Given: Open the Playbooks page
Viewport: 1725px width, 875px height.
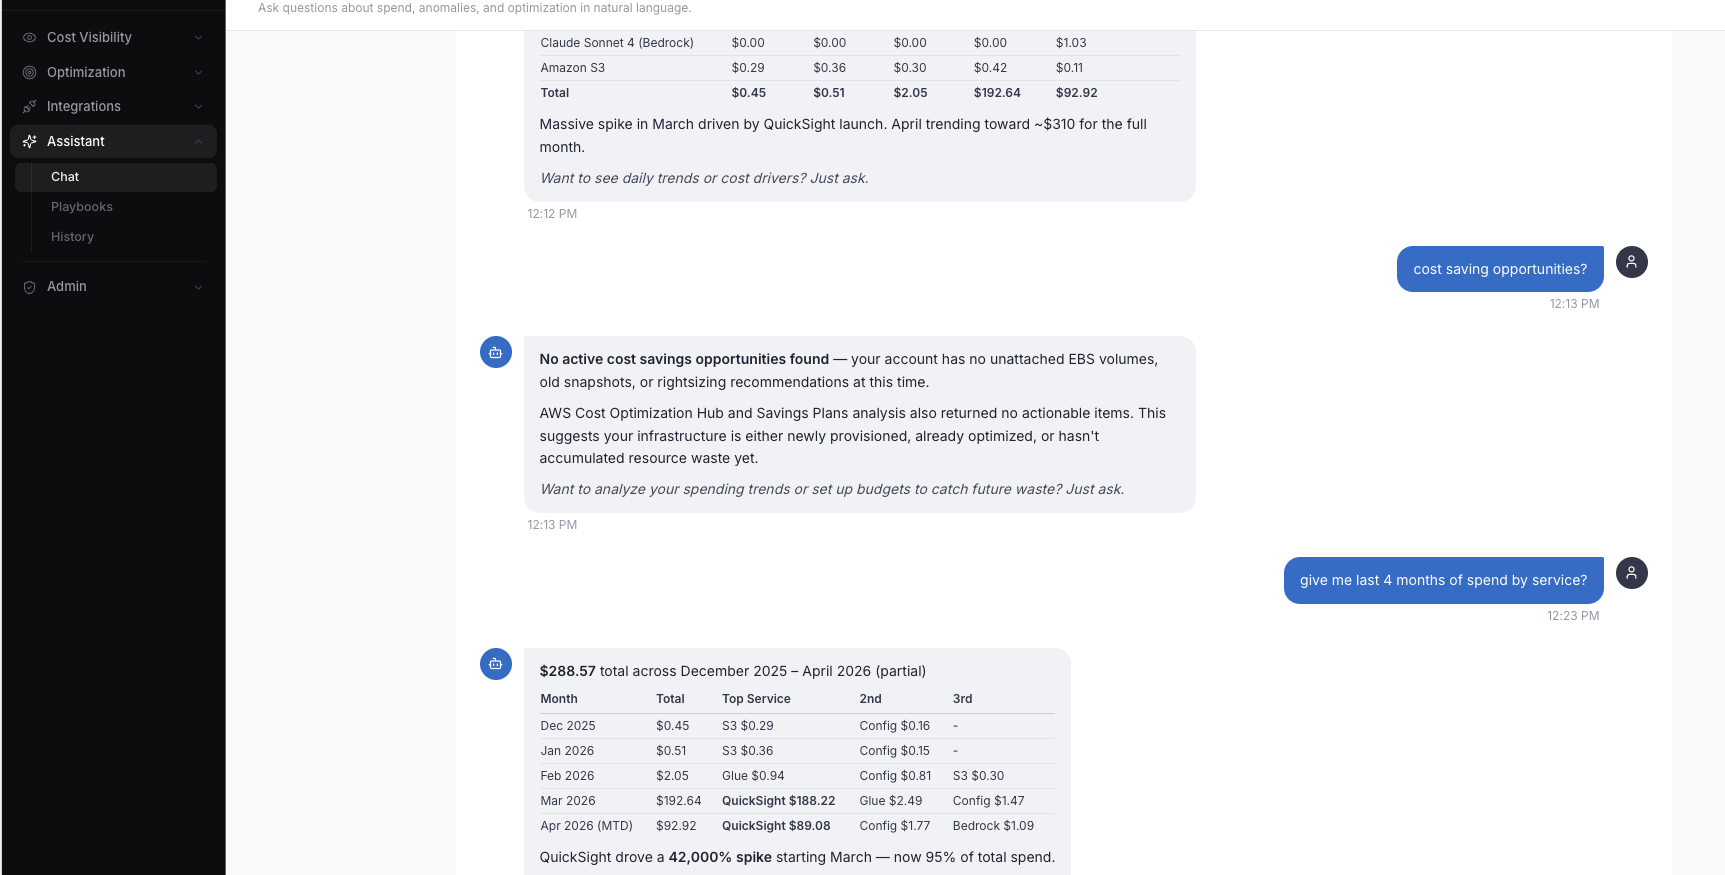Looking at the screenshot, I should coord(81,206).
